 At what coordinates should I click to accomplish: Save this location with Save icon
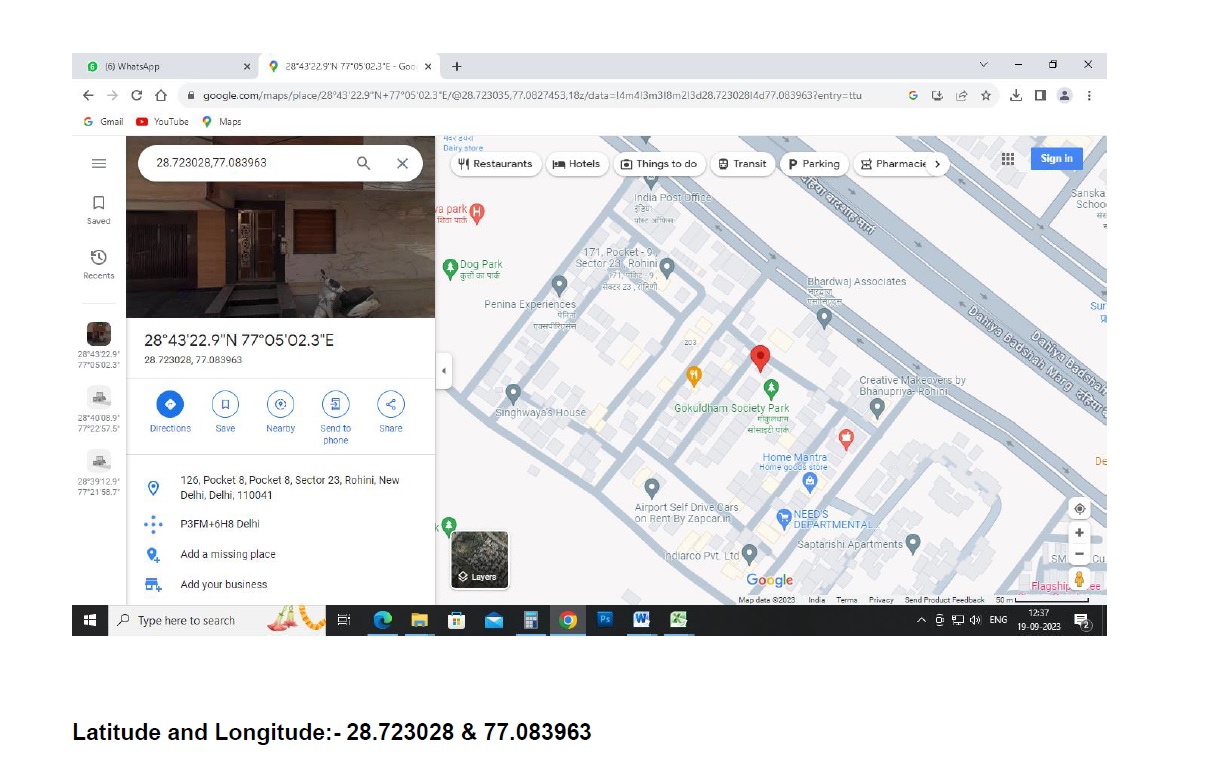[x=225, y=404]
